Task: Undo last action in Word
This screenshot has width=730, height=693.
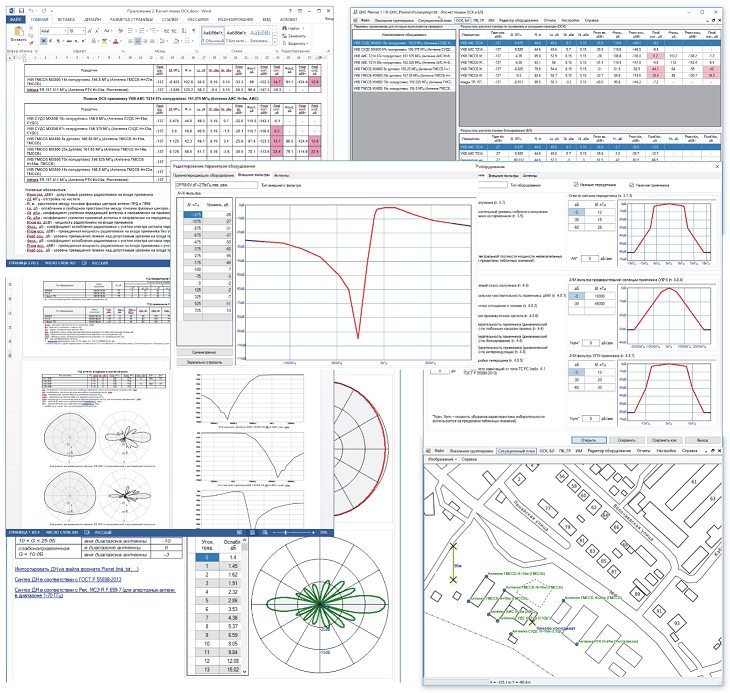Action: click(x=31, y=11)
